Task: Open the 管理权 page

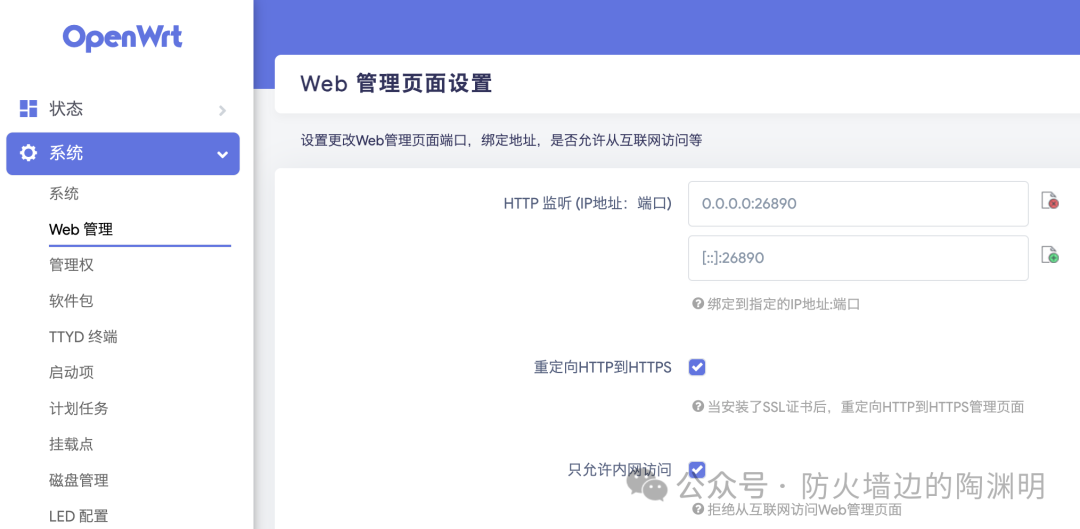Action: pyautogui.click(x=71, y=265)
